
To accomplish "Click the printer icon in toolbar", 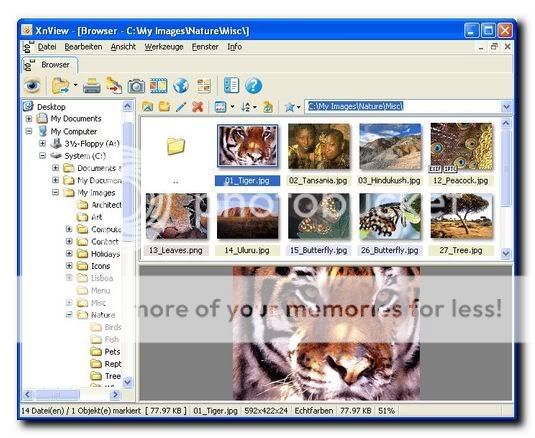I will 92,86.
